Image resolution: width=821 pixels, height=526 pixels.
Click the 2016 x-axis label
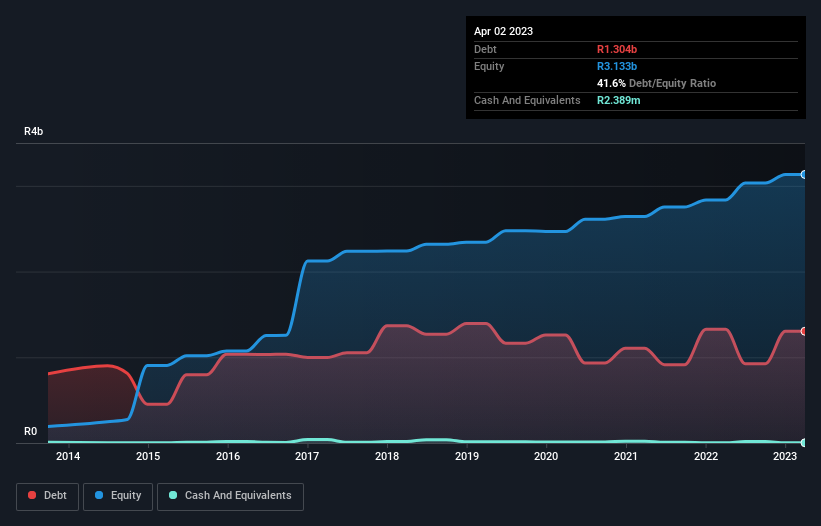(x=228, y=456)
